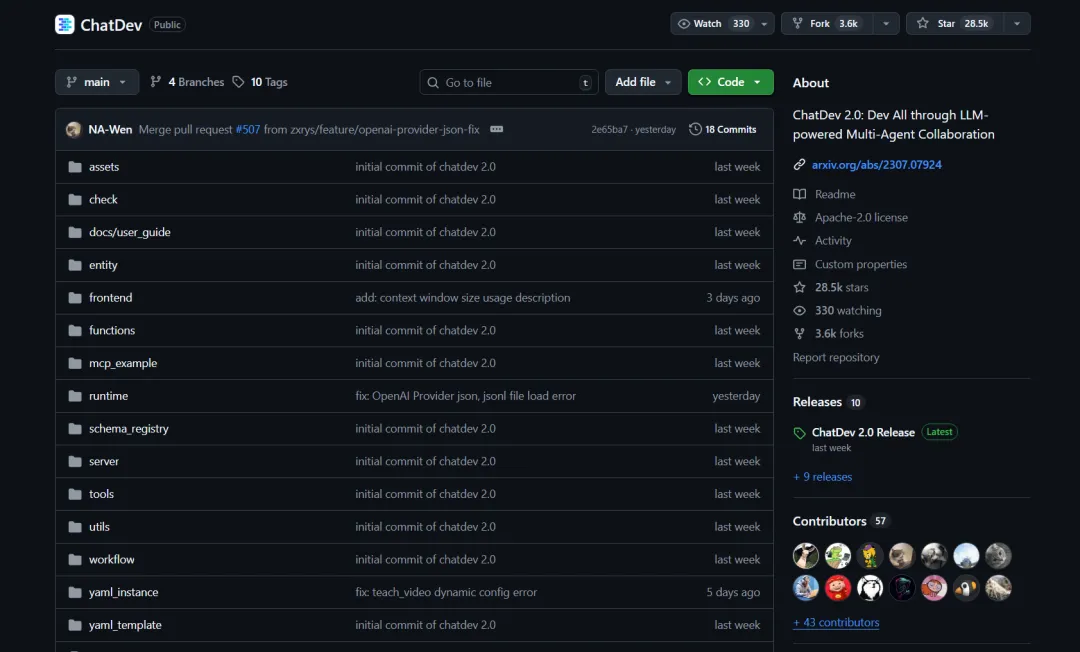Viewport: 1080px width, 652px height.
Task: Click the folder icon beside mcp_example
Action: pos(75,363)
